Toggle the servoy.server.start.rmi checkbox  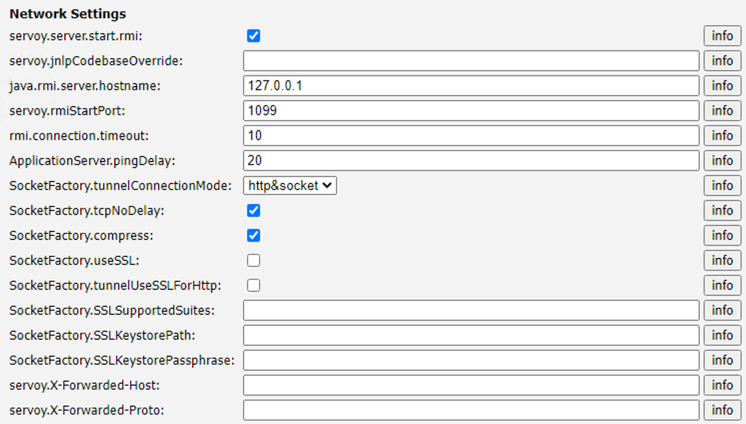[x=254, y=36]
